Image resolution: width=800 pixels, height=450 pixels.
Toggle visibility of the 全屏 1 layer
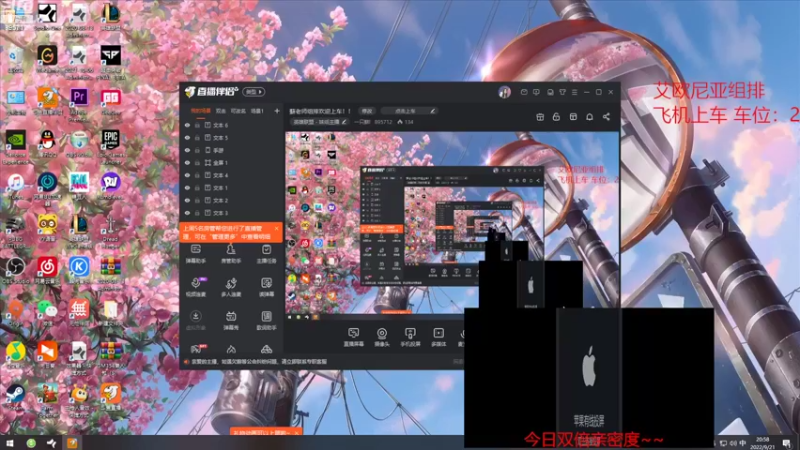(x=187, y=163)
